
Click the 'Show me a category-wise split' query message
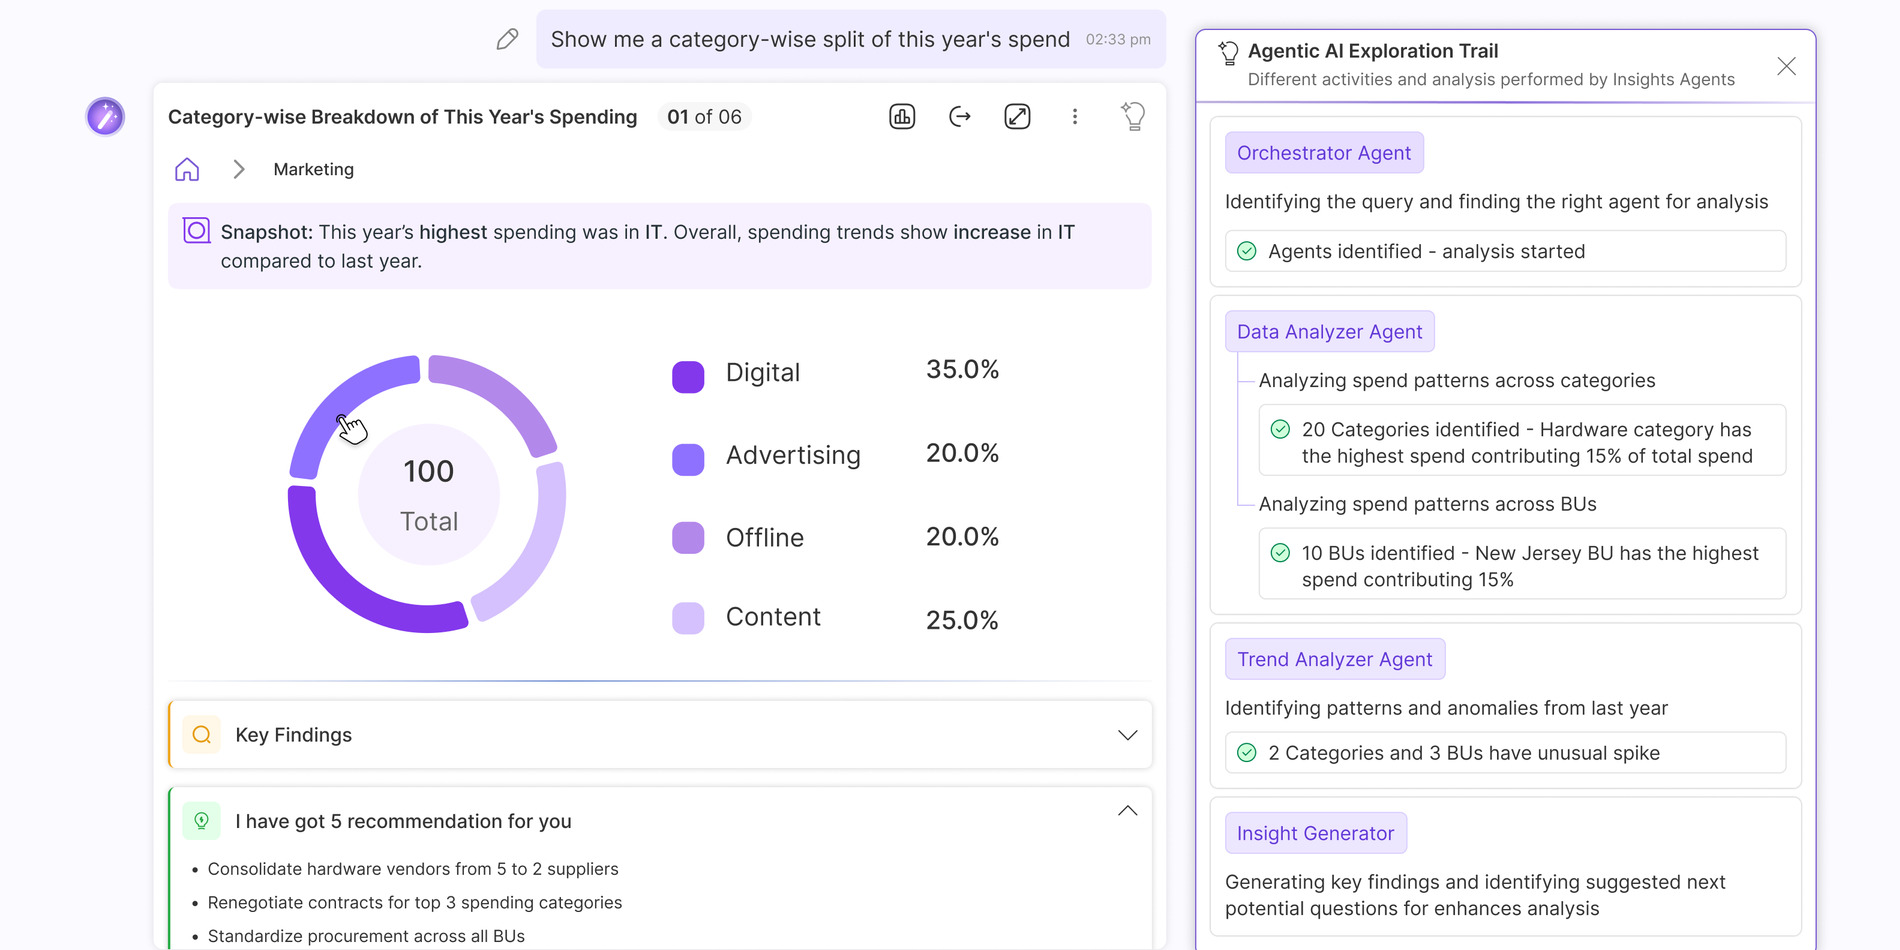(x=851, y=39)
